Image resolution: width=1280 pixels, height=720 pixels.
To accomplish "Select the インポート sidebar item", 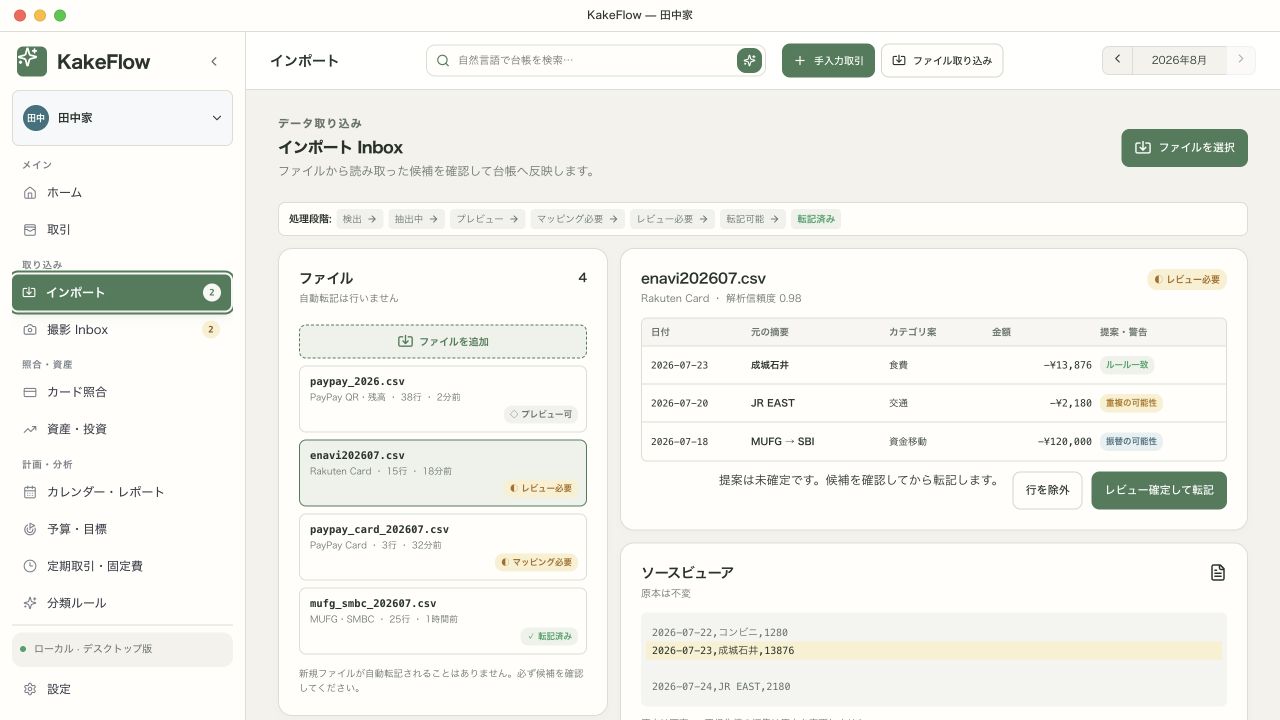I will point(122,292).
